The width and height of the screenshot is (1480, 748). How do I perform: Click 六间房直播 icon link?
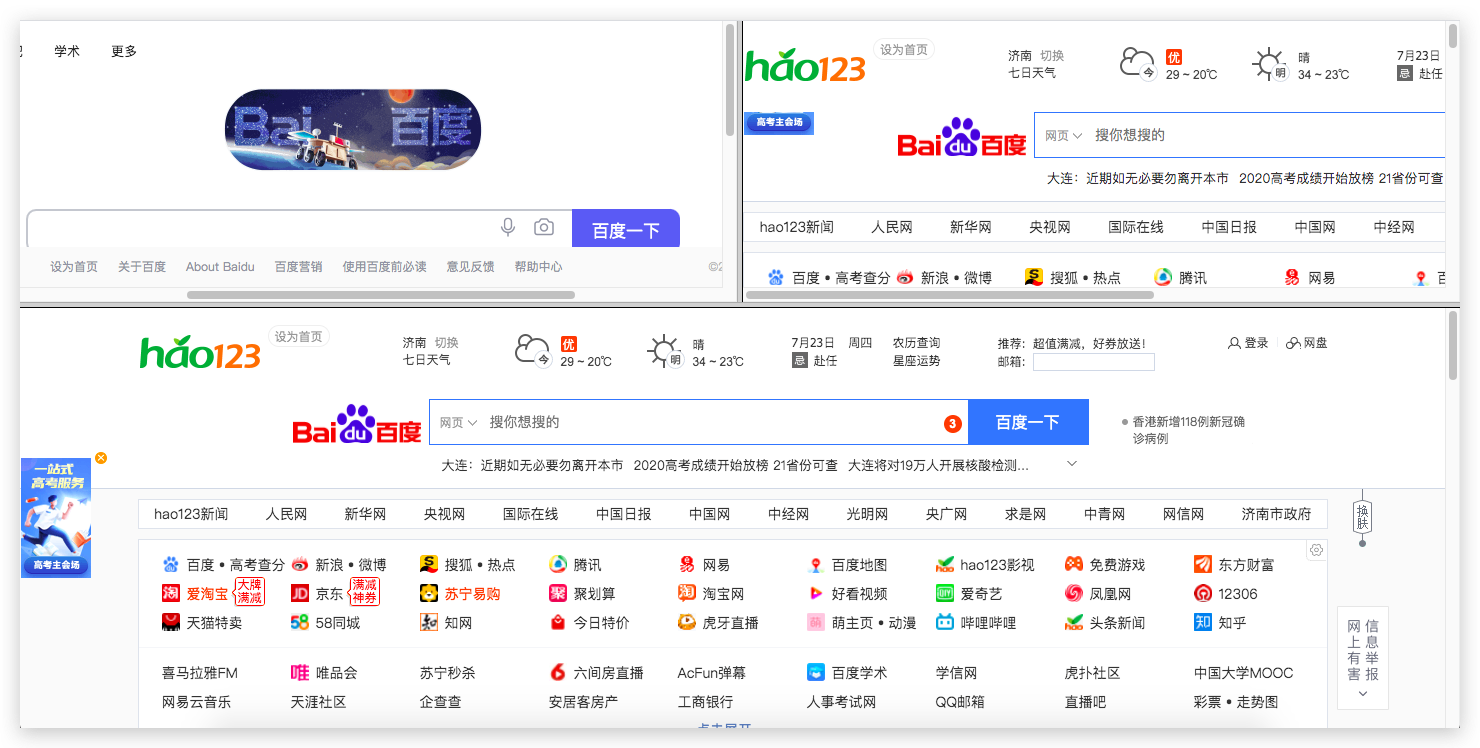point(558,673)
